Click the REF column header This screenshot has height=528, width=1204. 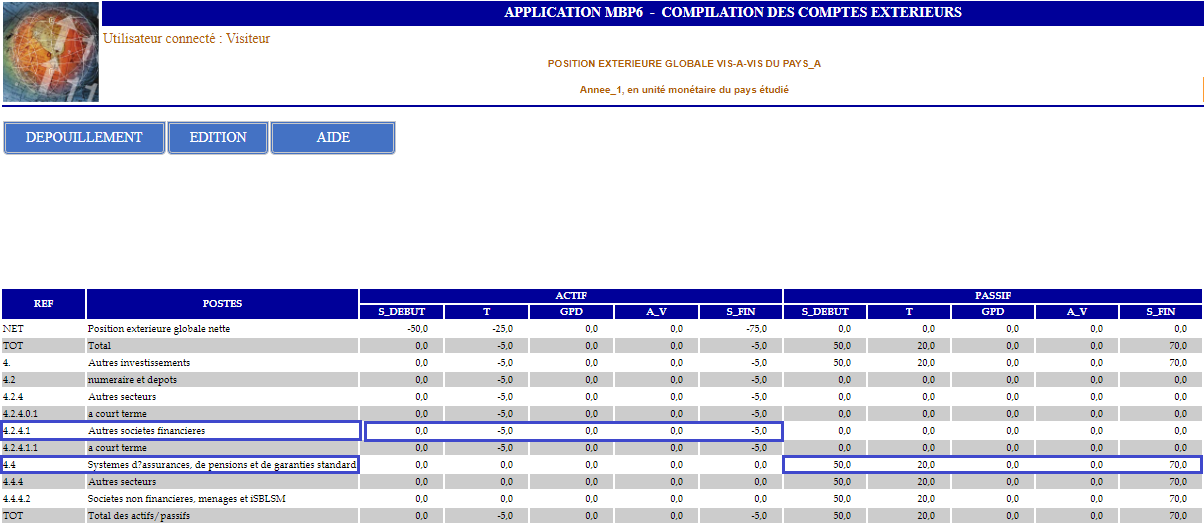point(44,304)
